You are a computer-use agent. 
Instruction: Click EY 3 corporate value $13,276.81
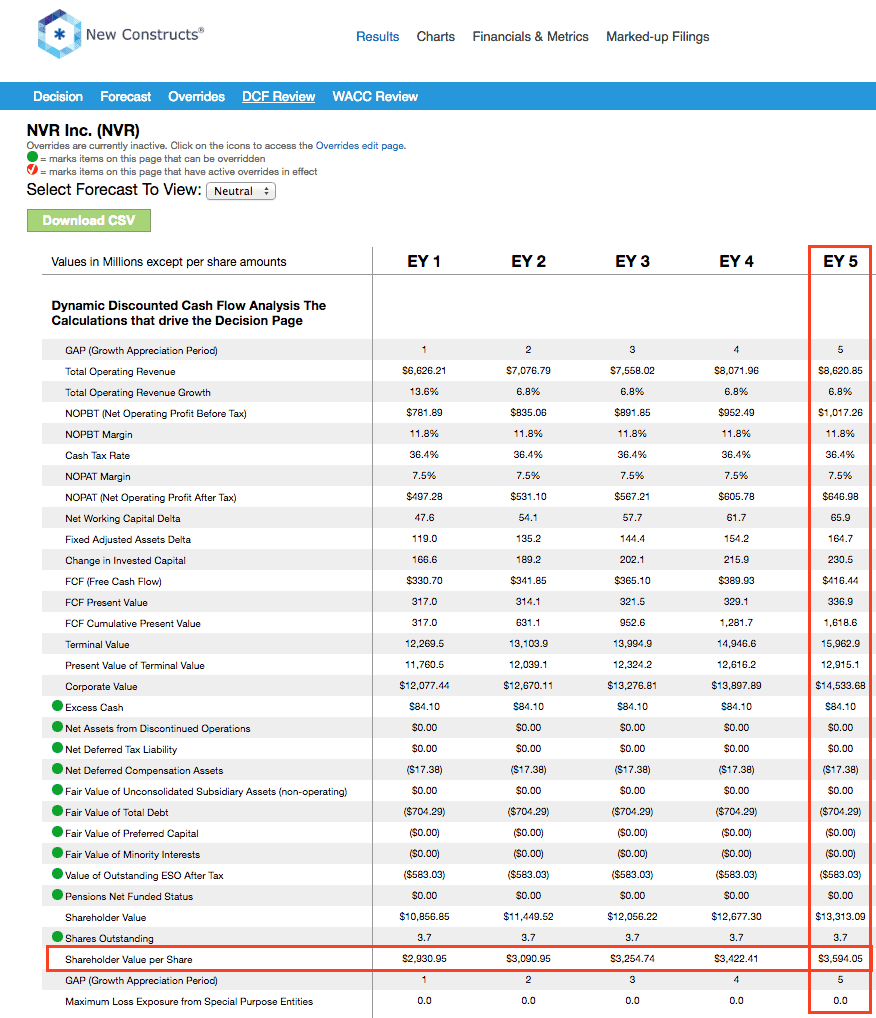click(632, 686)
